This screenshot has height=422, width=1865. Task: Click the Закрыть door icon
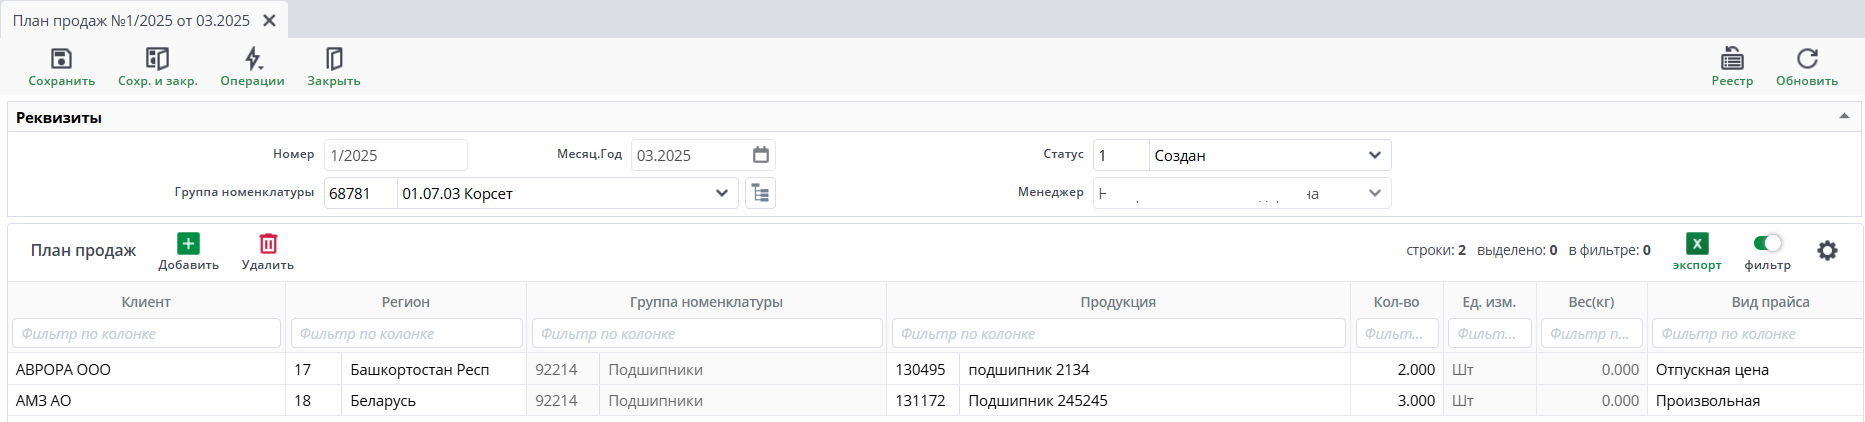334,59
